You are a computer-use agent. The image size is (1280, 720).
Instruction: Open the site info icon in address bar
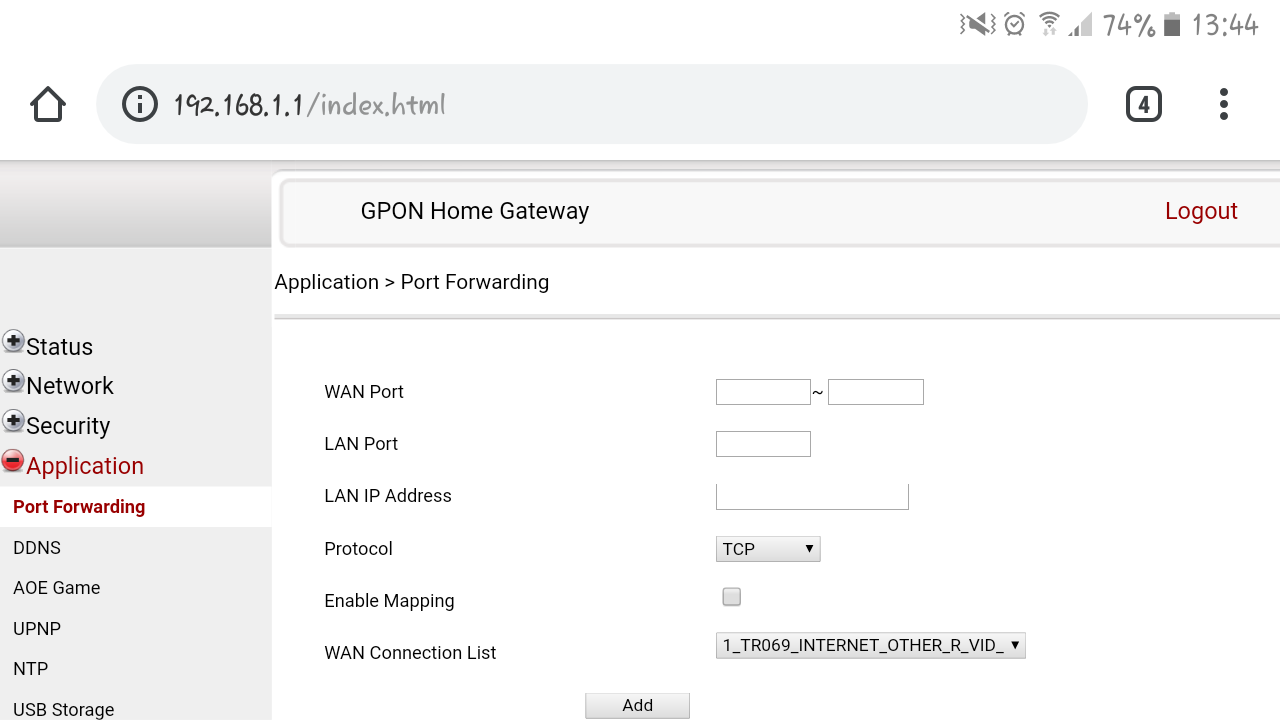(x=140, y=104)
